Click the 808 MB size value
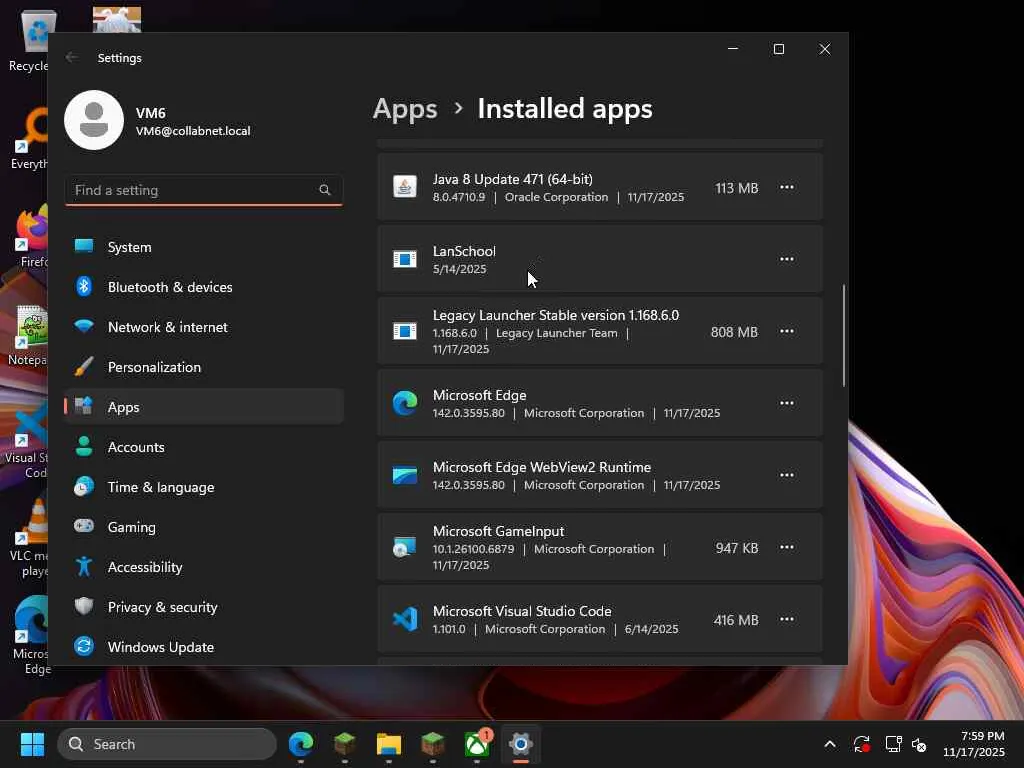The height and width of the screenshot is (768, 1024). tap(734, 332)
